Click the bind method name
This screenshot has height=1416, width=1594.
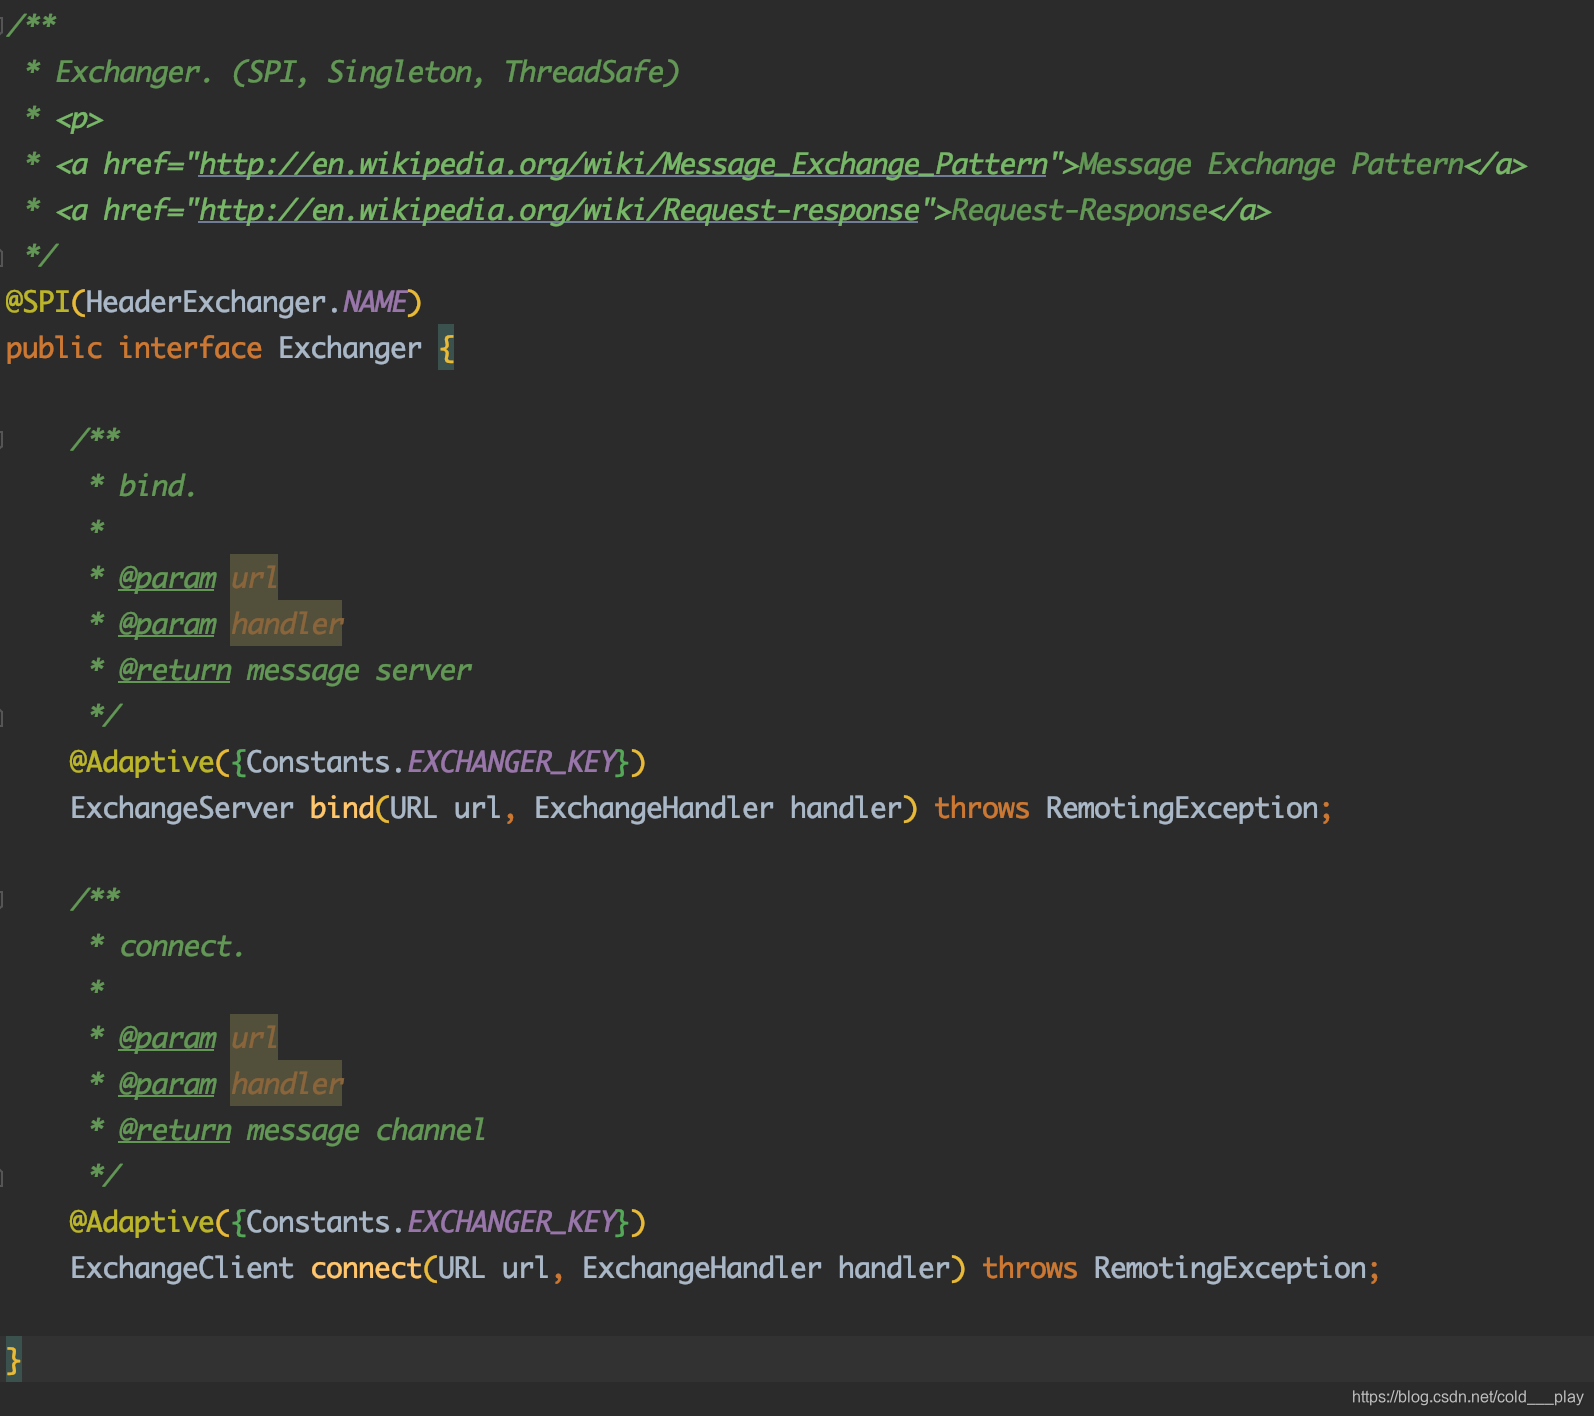pyautogui.click(x=342, y=808)
